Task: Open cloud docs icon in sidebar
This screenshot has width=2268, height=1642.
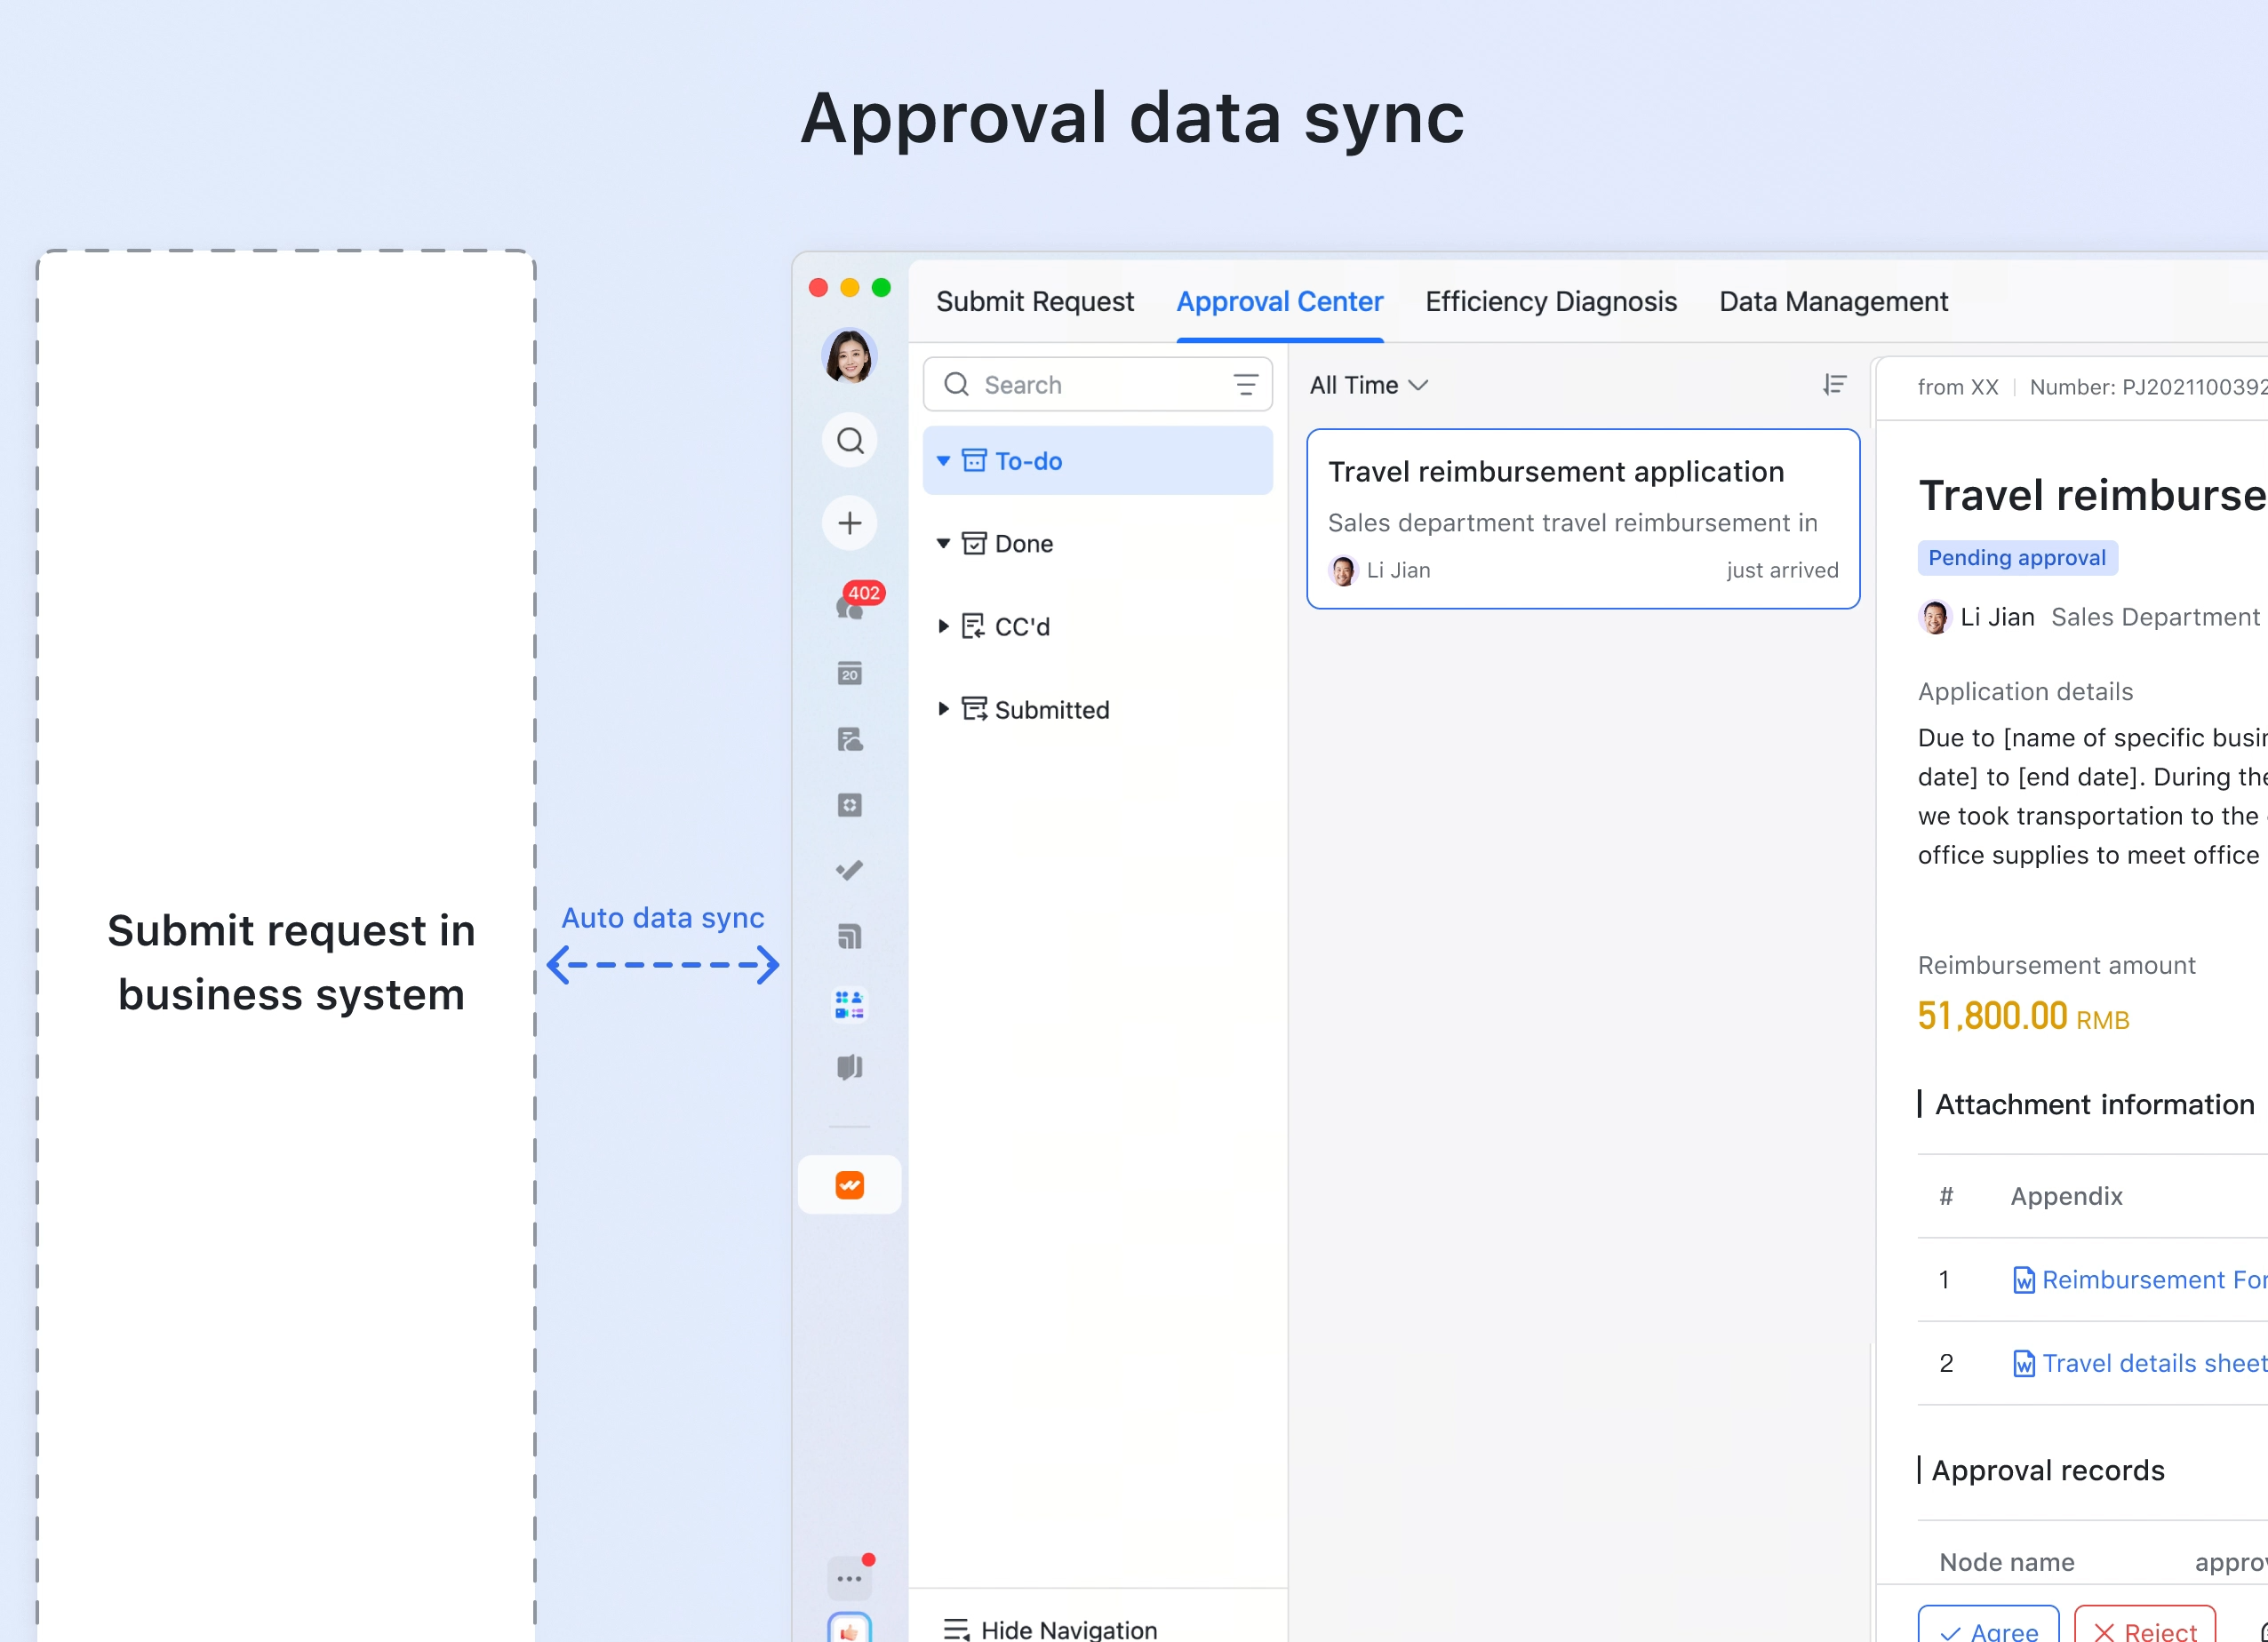Action: [849, 739]
